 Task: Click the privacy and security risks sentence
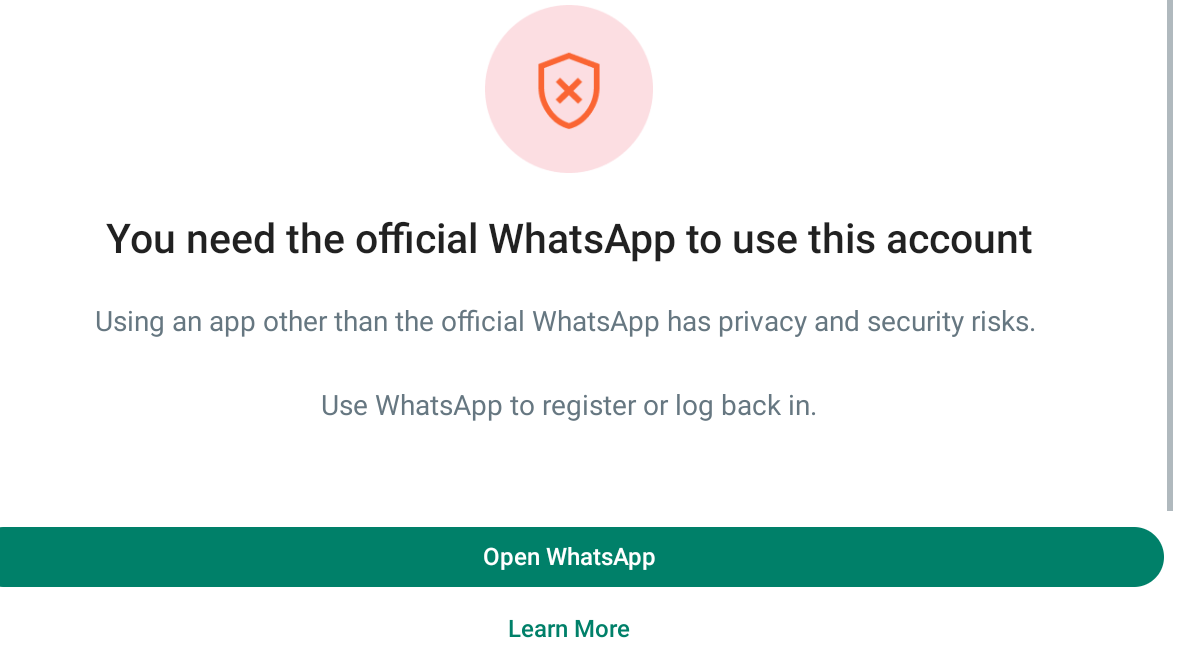565,322
